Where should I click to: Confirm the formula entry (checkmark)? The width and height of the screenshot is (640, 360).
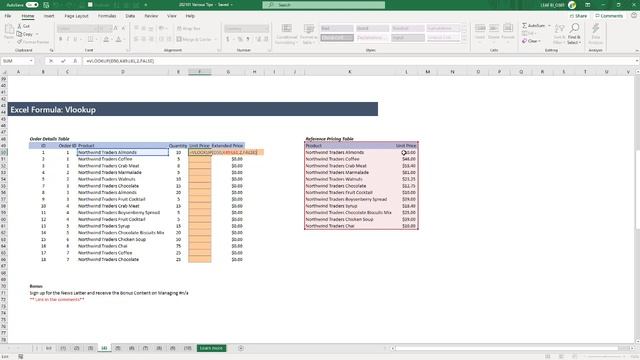[63, 61]
